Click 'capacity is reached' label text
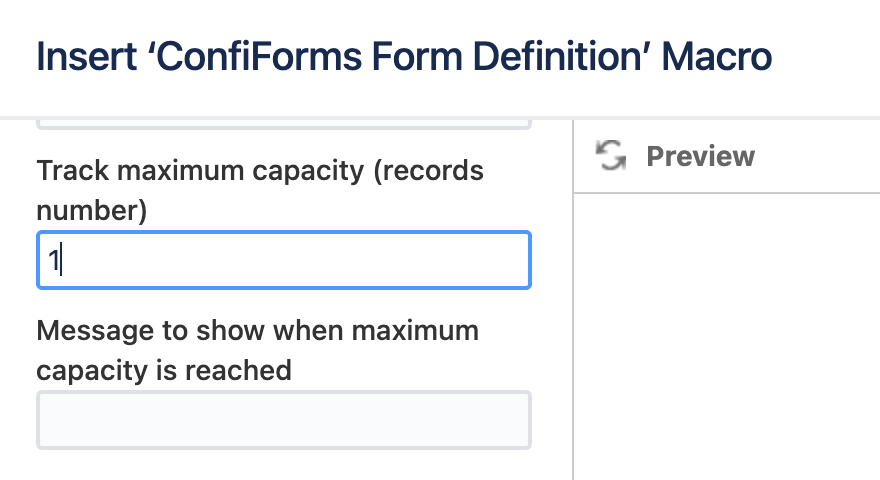The height and width of the screenshot is (480, 880). (164, 371)
